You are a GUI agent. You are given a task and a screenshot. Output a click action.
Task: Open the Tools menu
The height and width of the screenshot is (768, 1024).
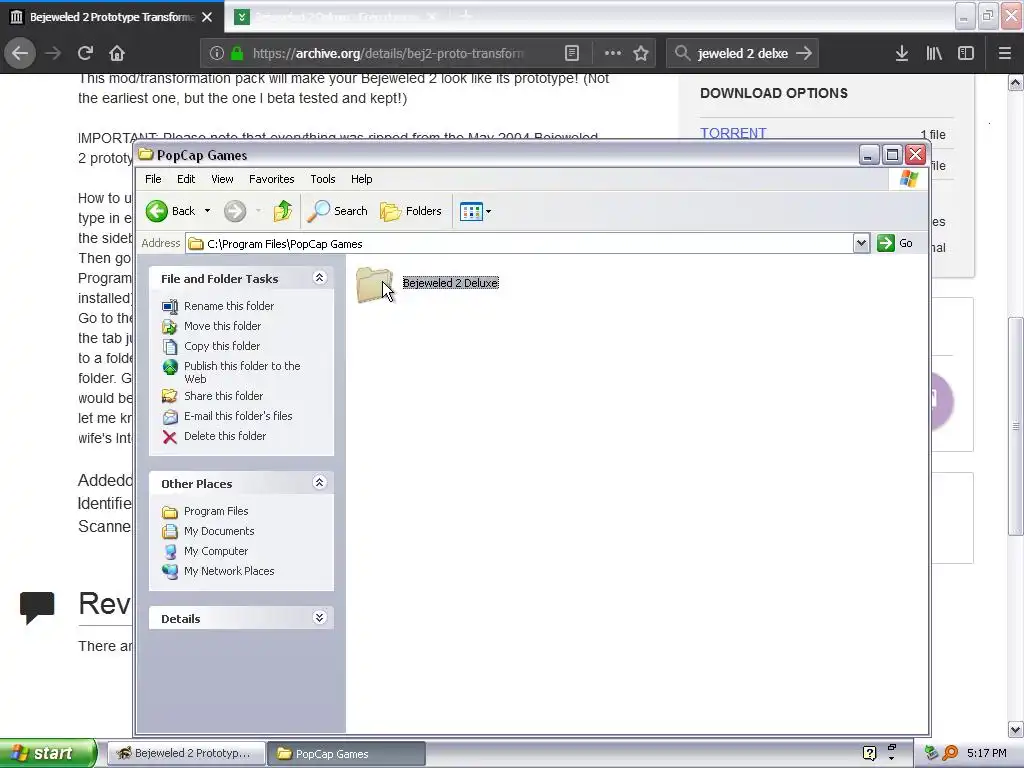323,179
